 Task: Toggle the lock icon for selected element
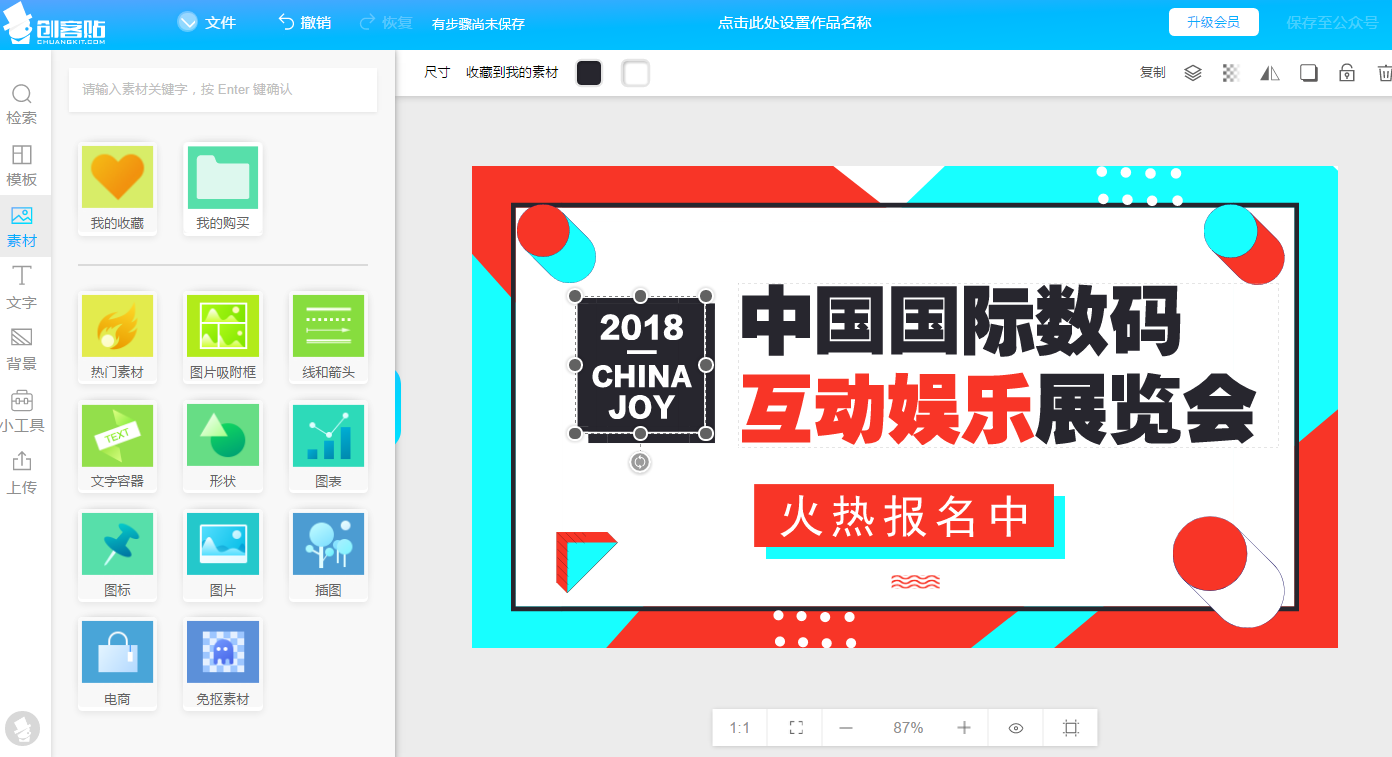pos(1347,73)
